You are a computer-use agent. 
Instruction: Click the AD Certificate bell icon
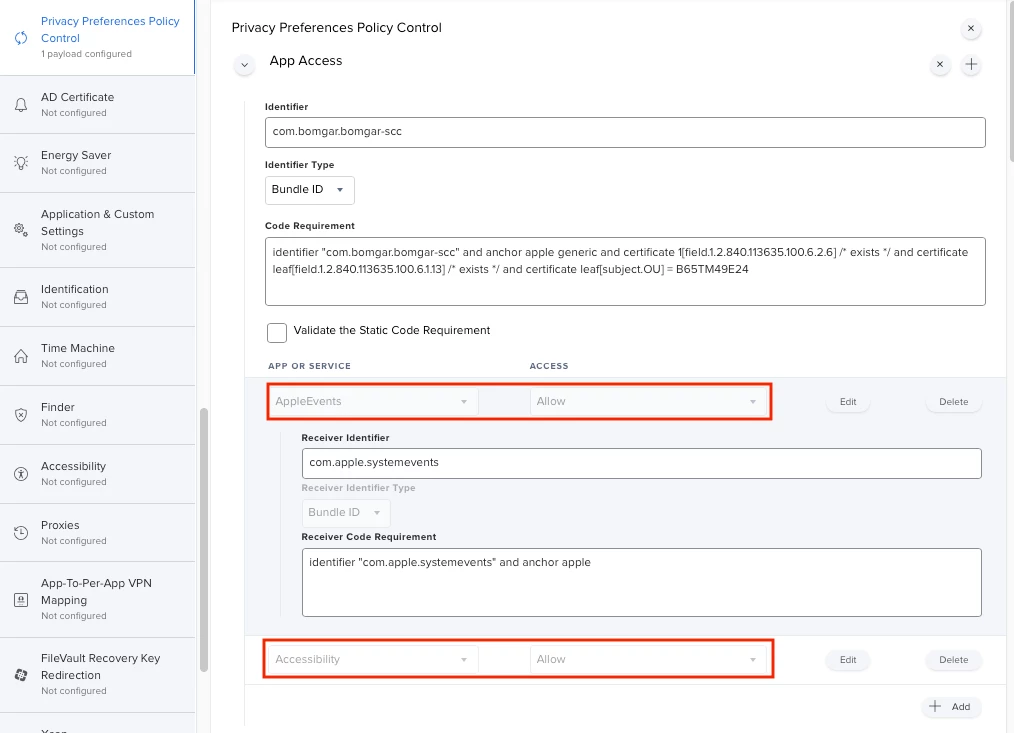[21, 105]
